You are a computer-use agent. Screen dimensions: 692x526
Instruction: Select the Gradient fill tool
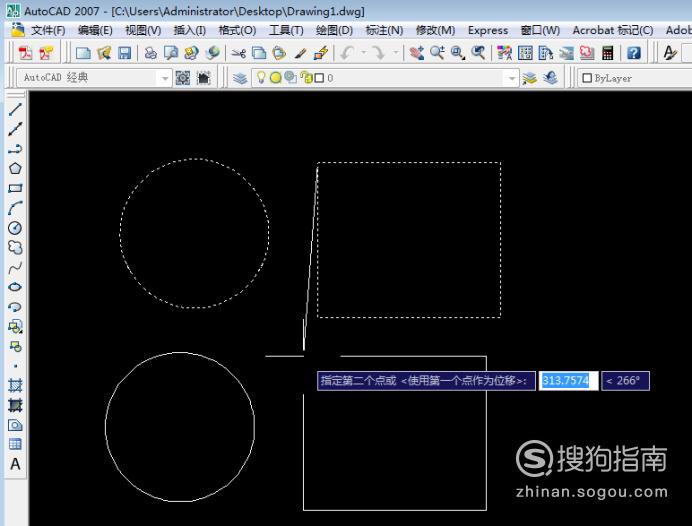tap(15, 405)
